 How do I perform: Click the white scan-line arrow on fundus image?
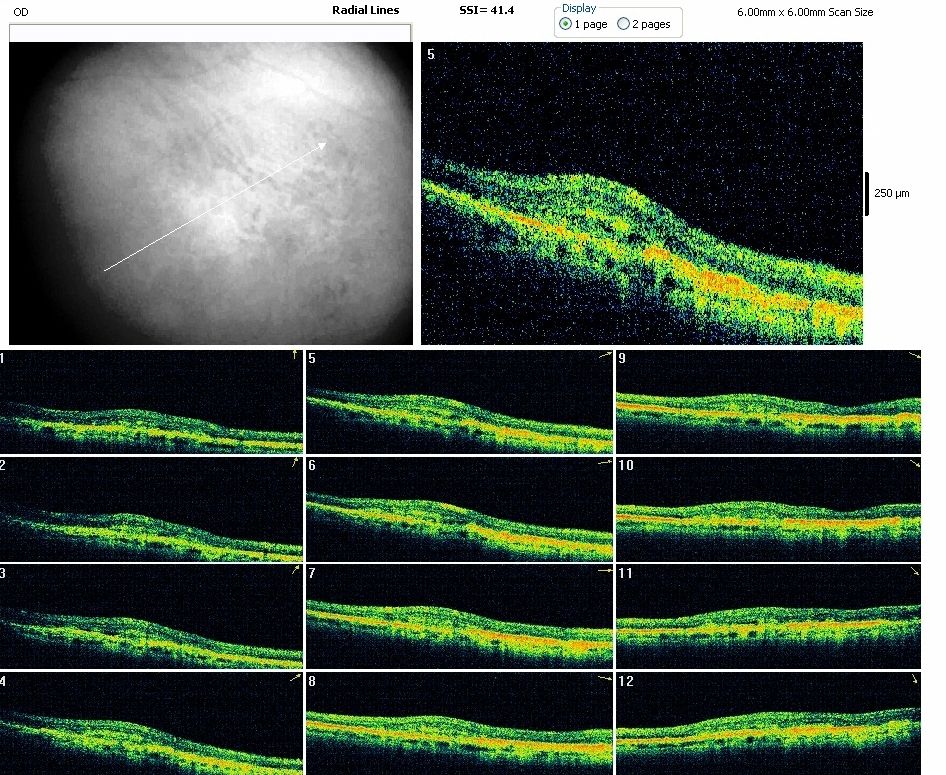tap(215, 207)
